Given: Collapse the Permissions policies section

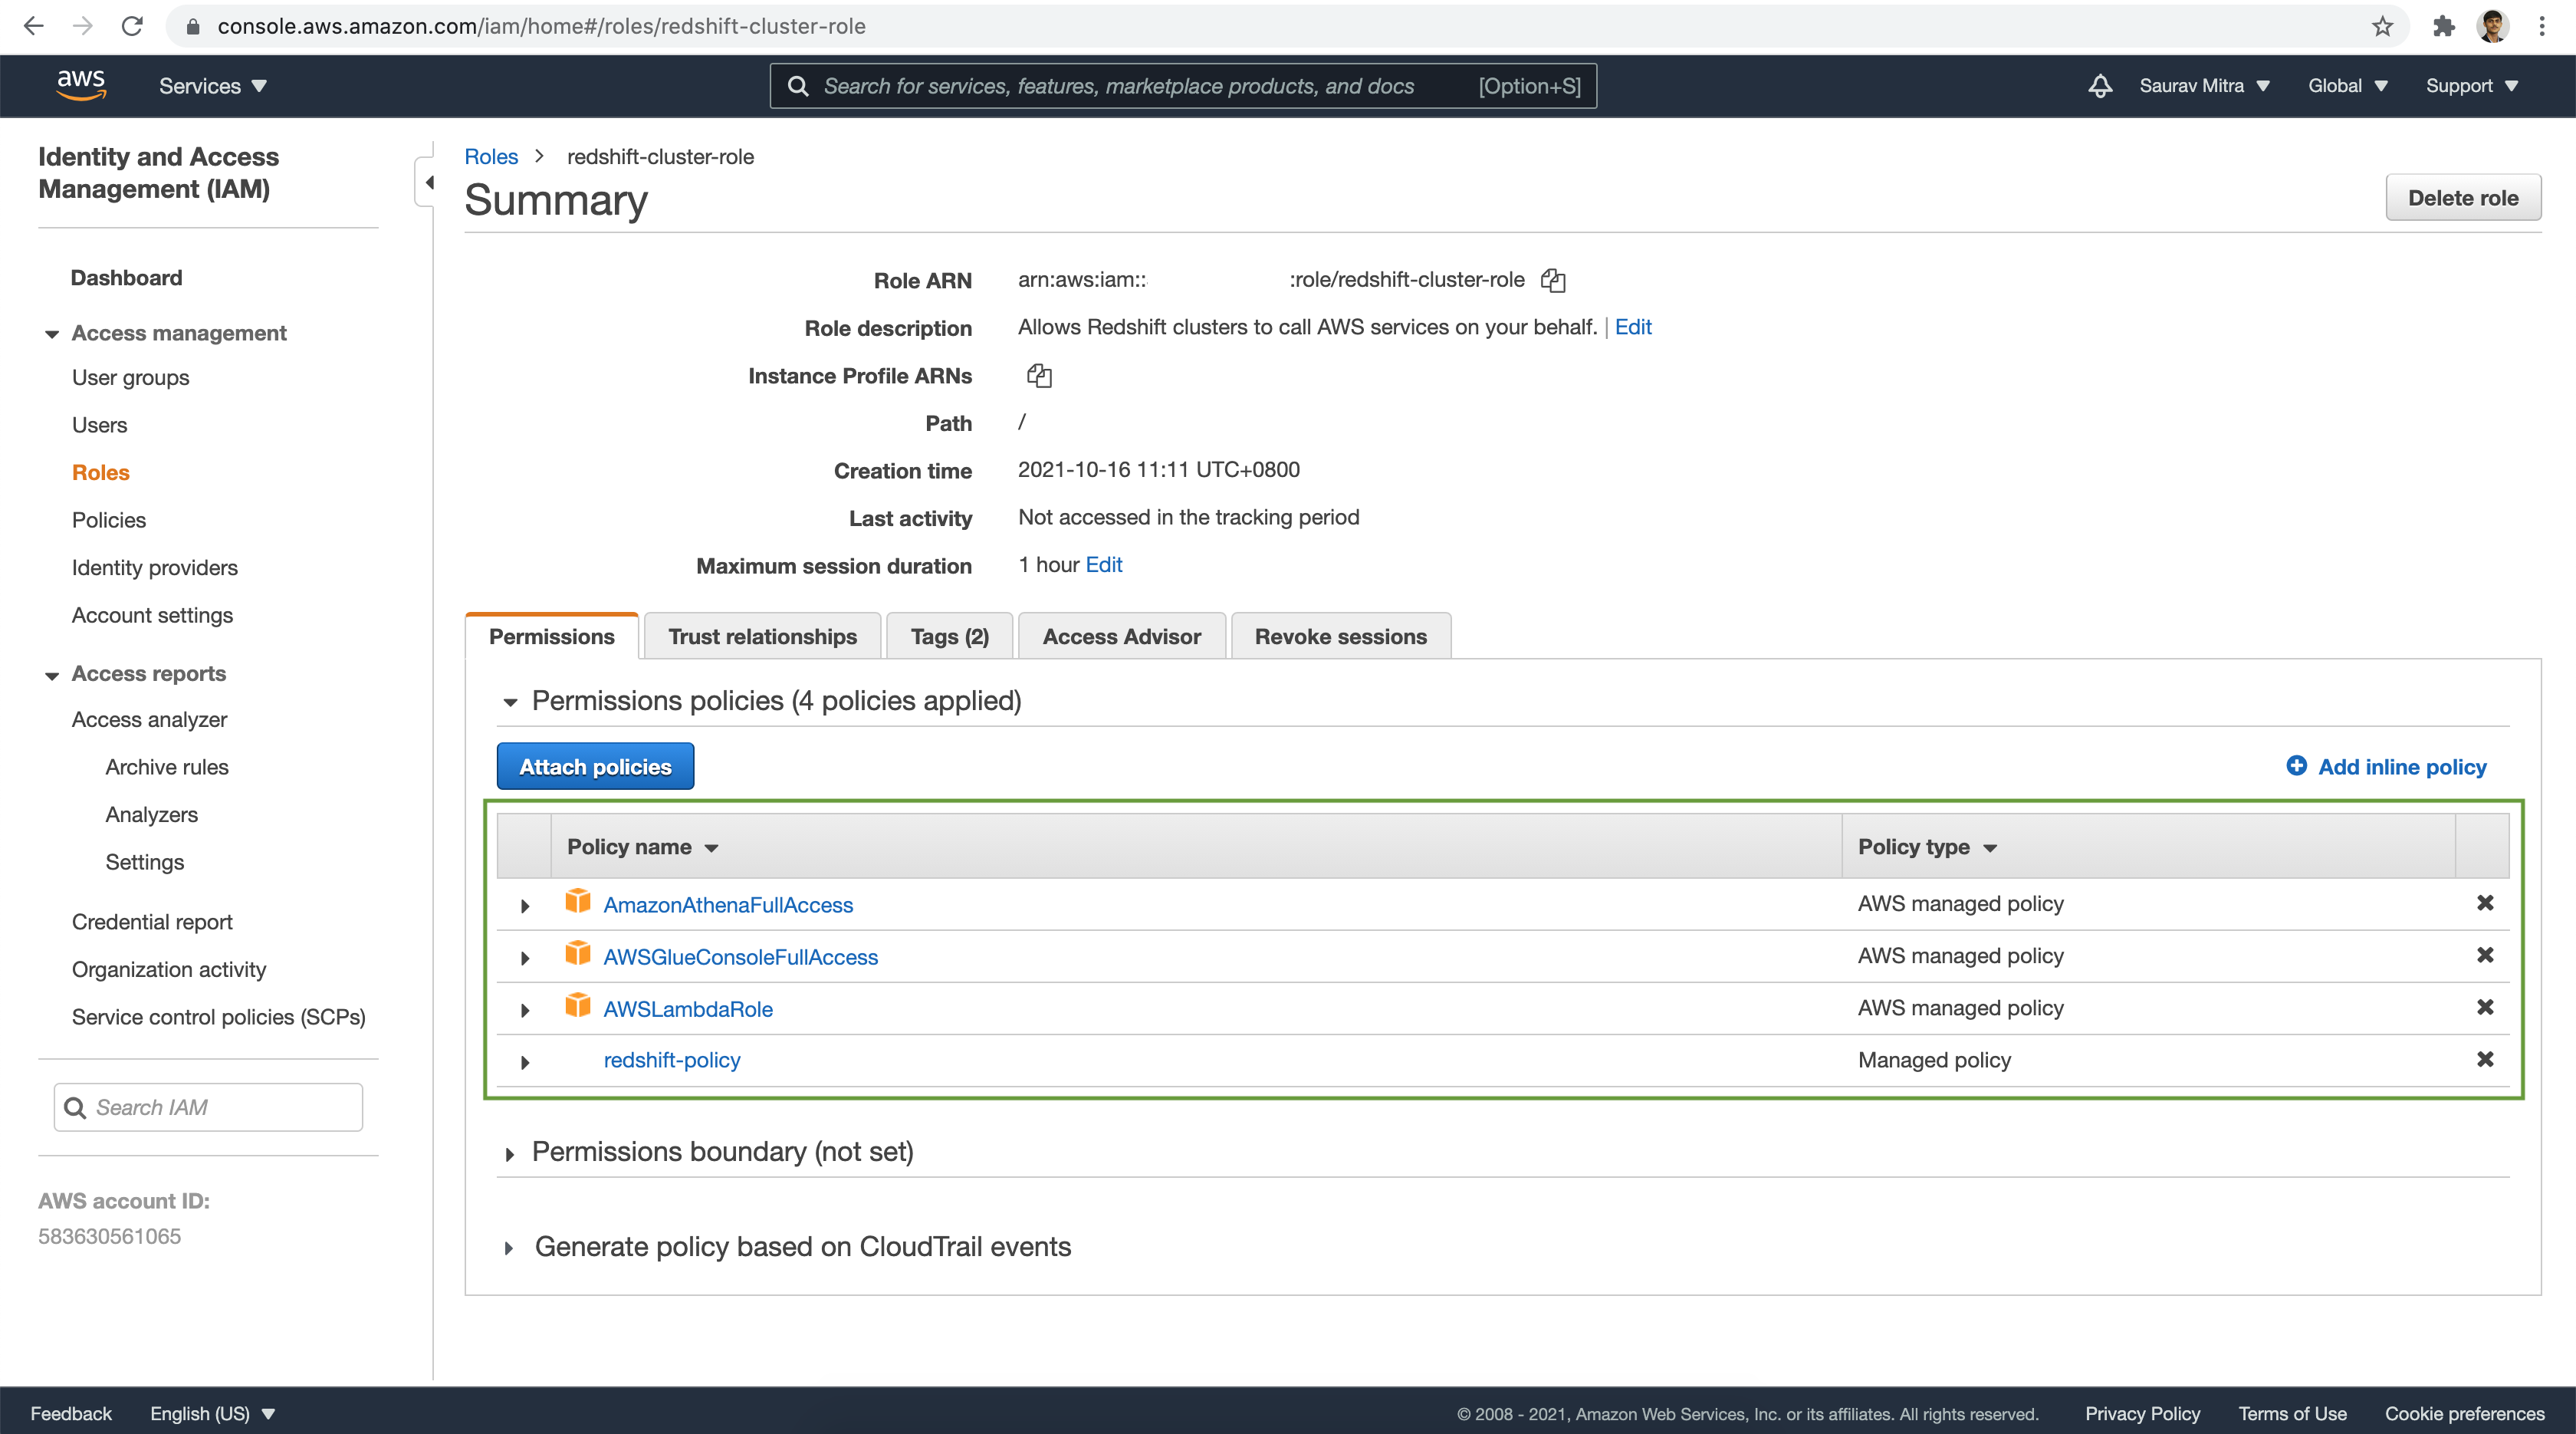Looking at the screenshot, I should [x=510, y=703].
